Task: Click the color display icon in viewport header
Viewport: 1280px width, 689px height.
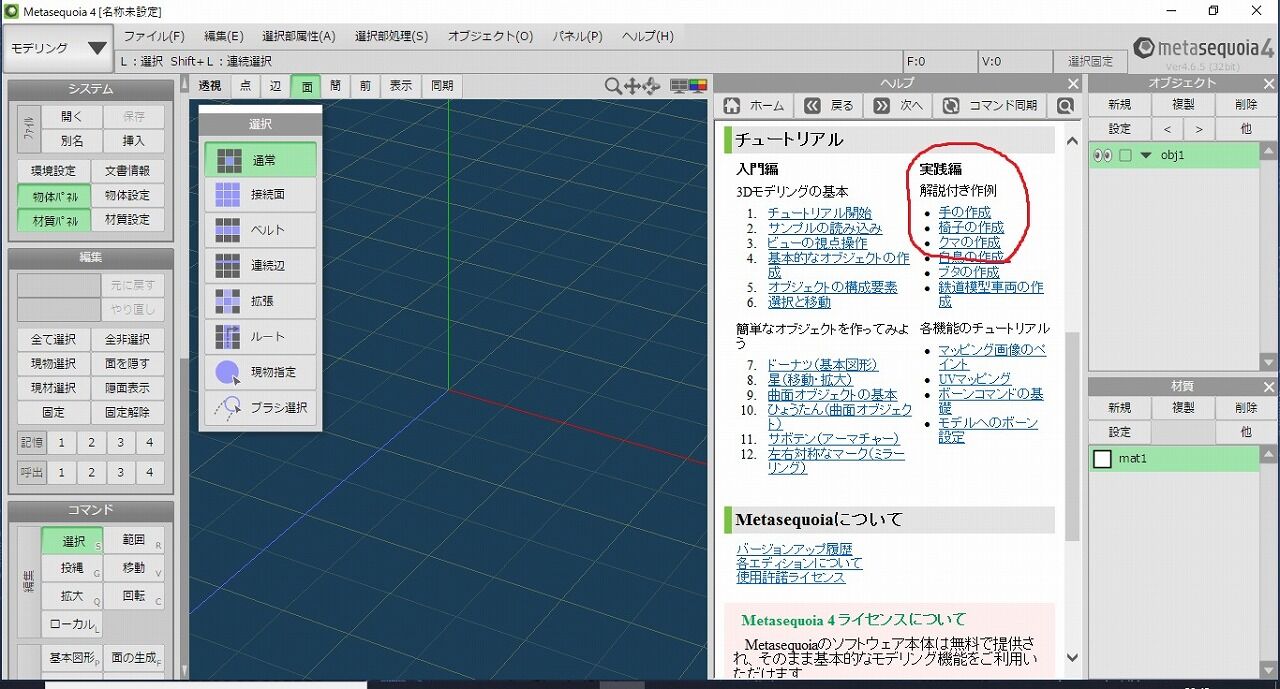Action: [x=697, y=86]
